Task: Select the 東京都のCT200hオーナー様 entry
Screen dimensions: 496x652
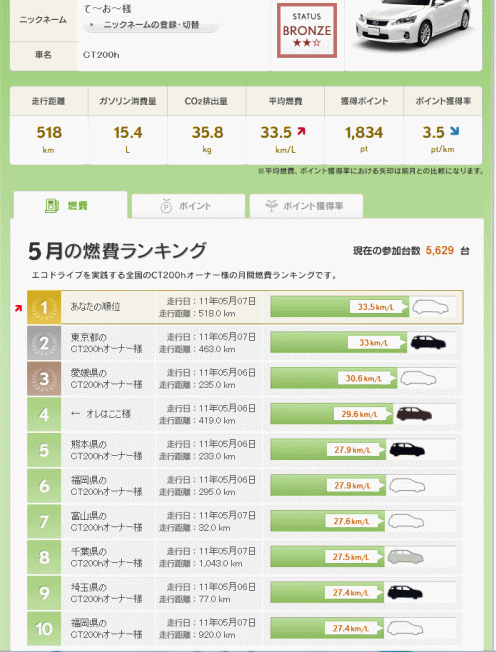Action: click(106, 343)
